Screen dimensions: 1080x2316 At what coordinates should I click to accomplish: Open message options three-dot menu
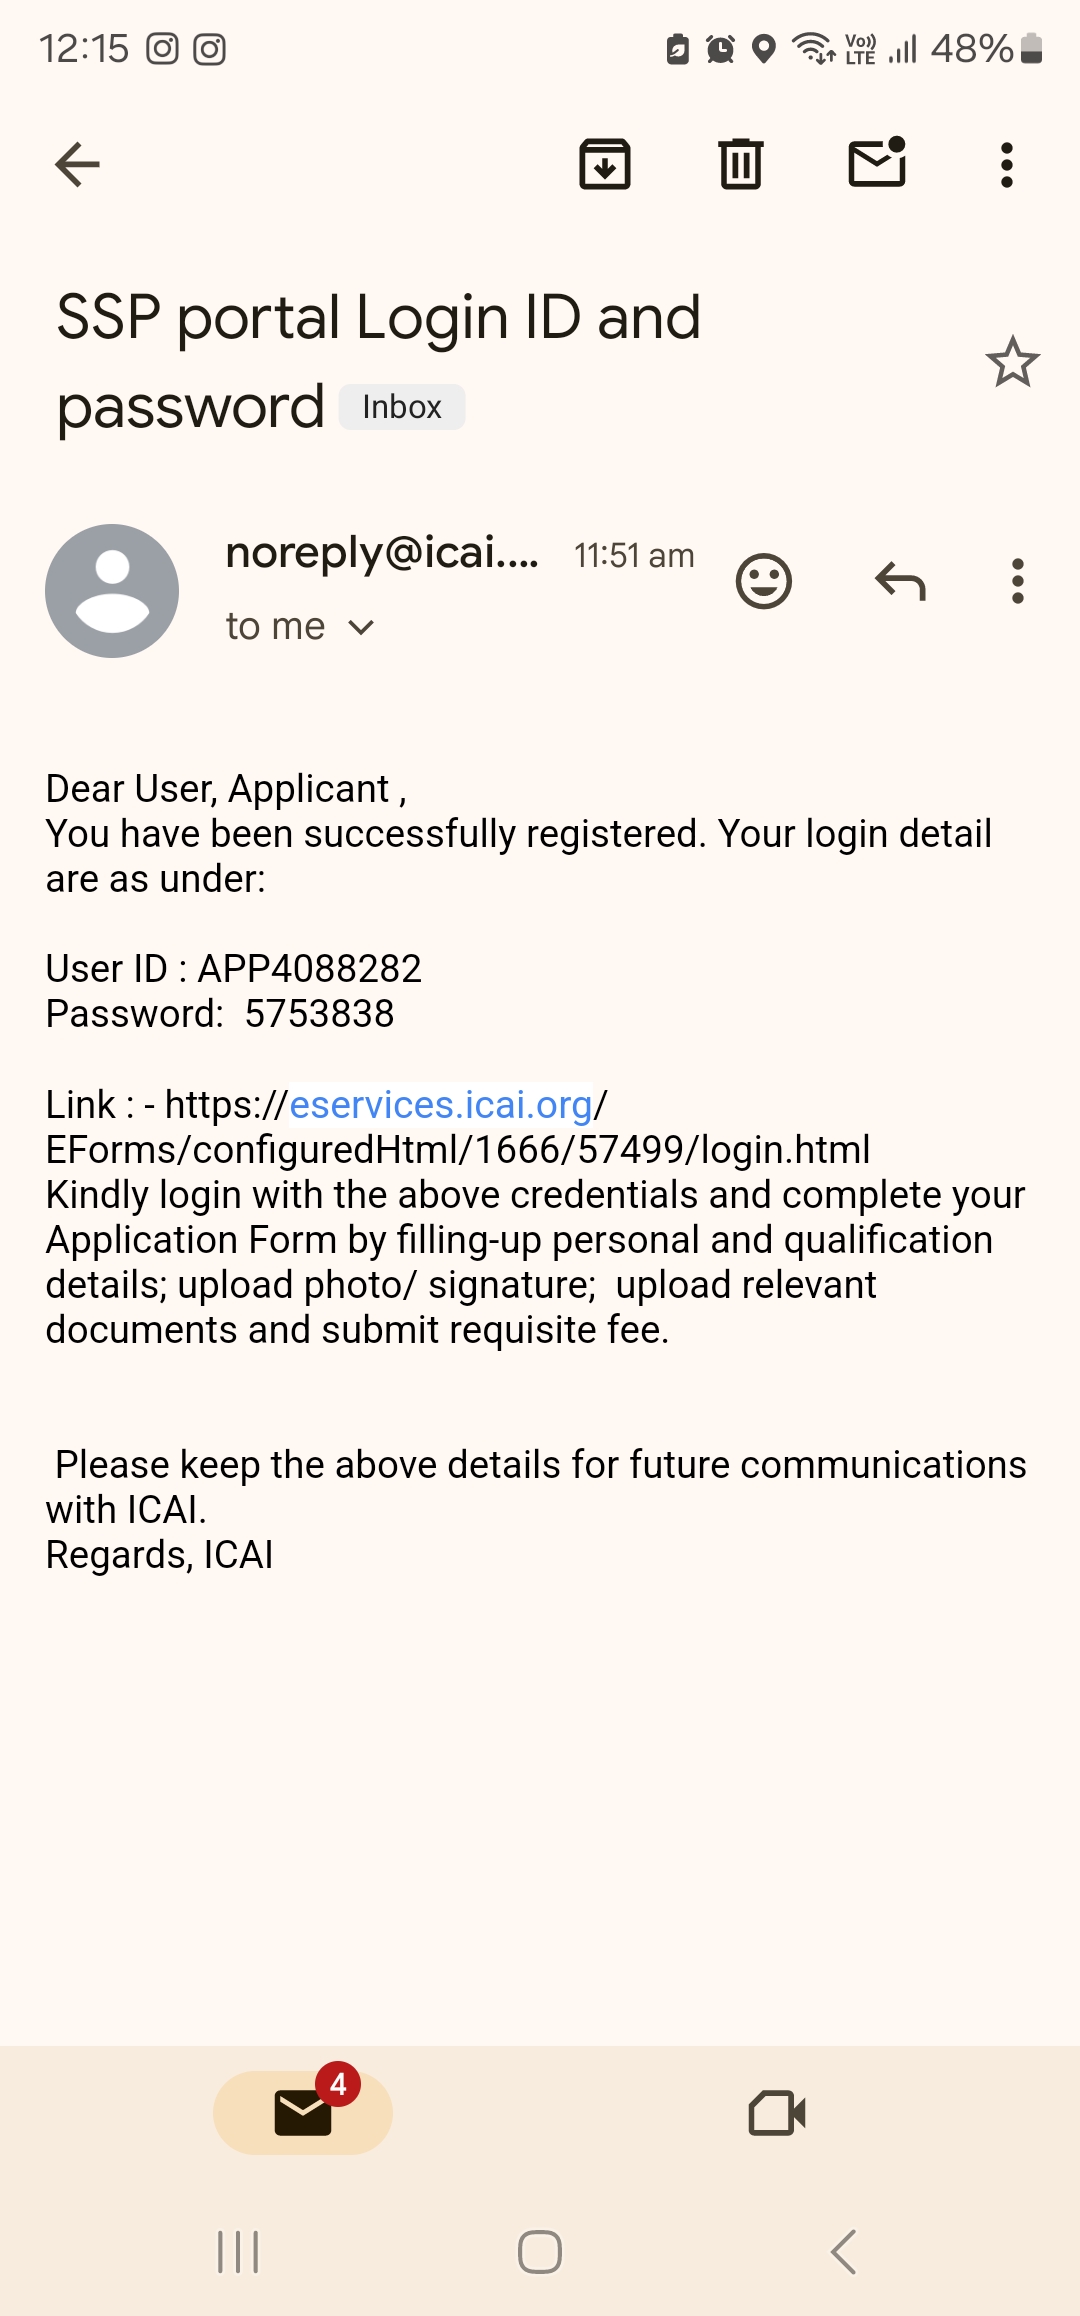tap(1017, 581)
